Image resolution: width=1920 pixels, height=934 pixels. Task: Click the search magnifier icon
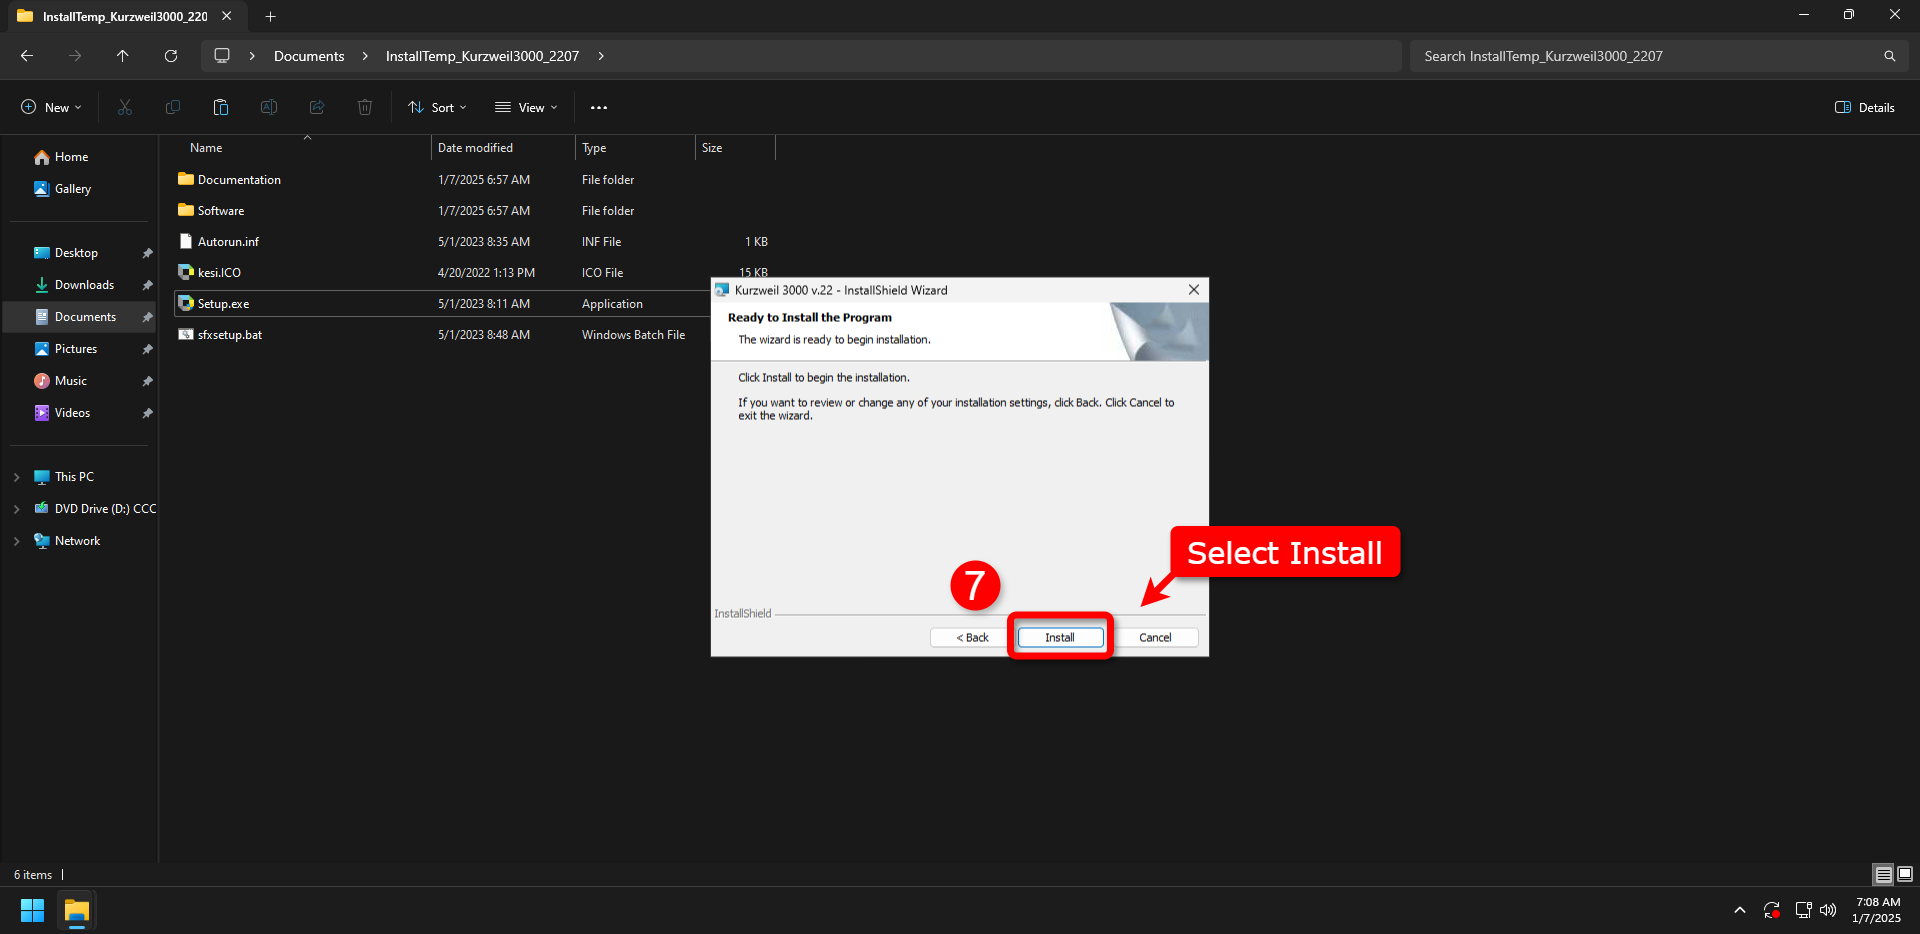click(1889, 56)
